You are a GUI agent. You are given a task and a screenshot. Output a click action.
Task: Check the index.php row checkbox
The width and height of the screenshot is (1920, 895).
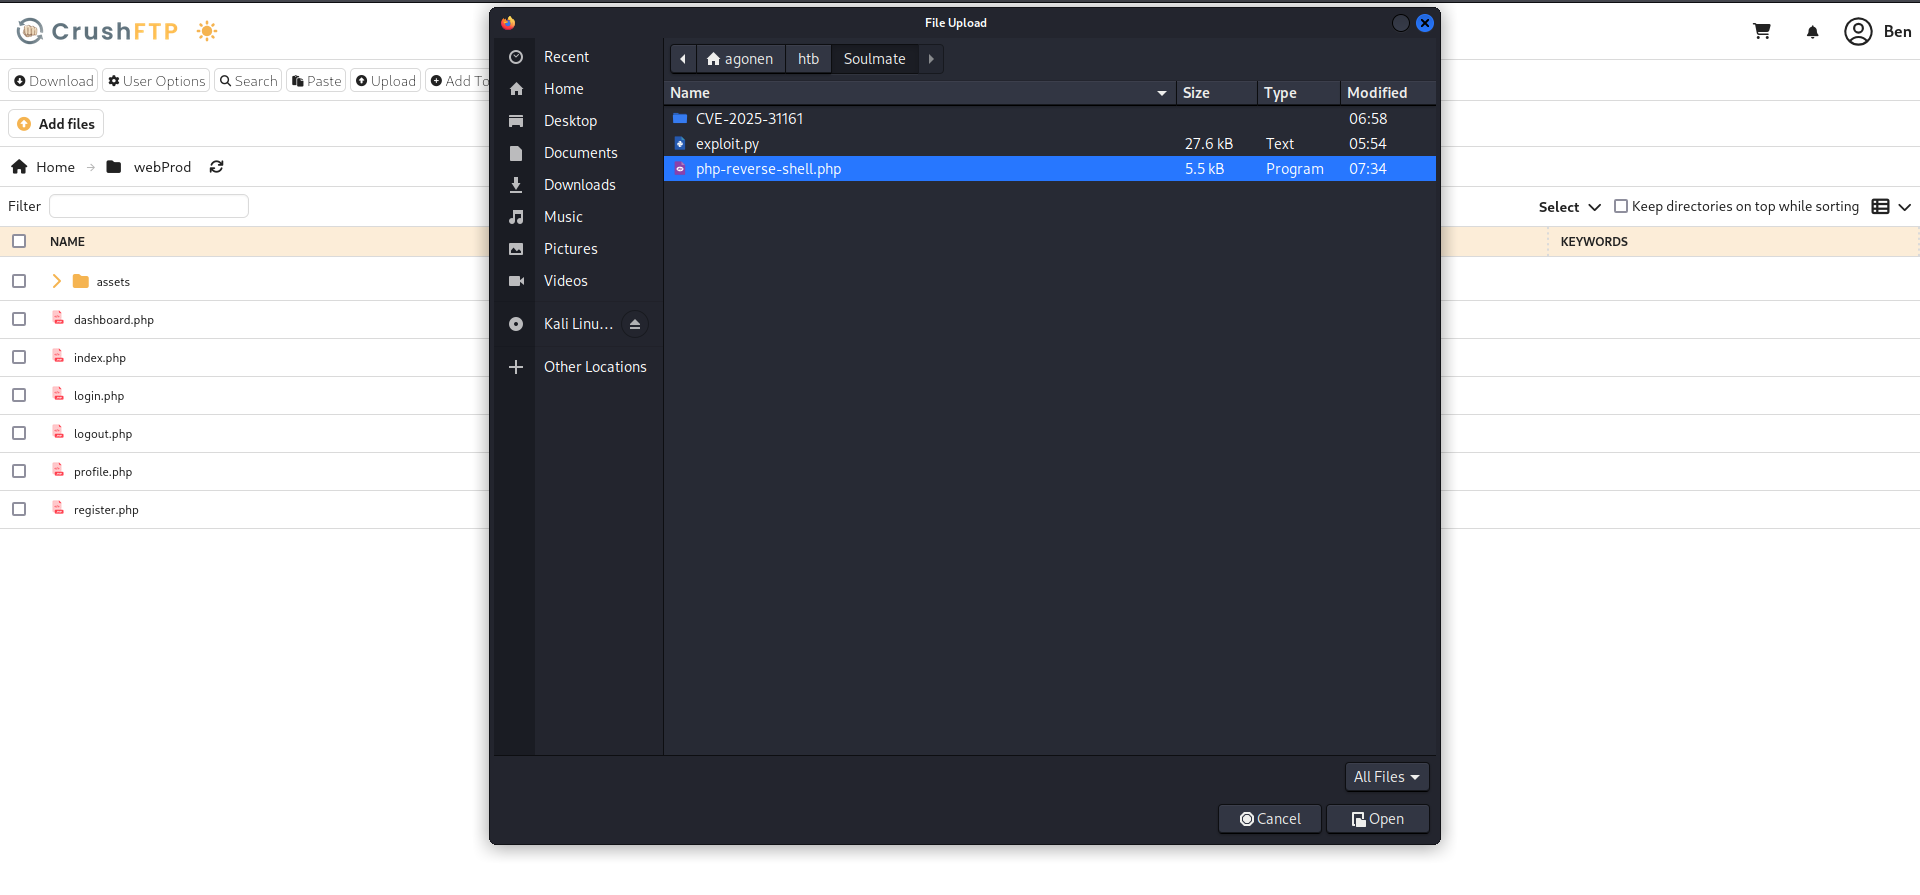(x=19, y=357)
